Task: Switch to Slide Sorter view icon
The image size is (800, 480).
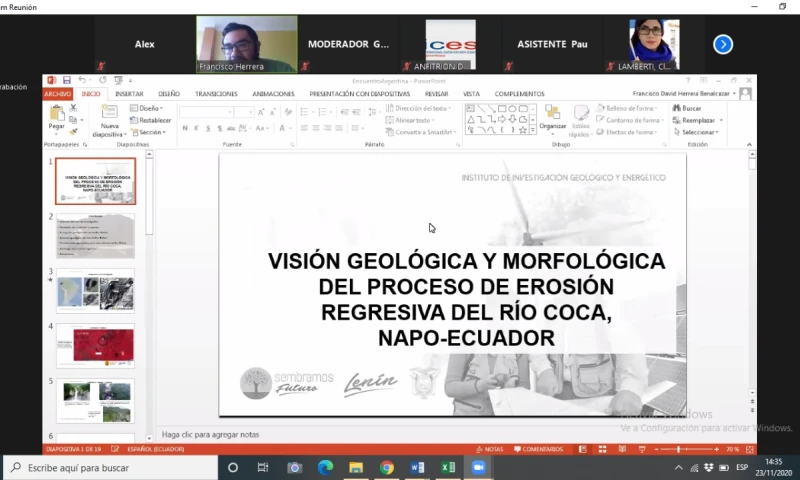Action: coord(603,449)
